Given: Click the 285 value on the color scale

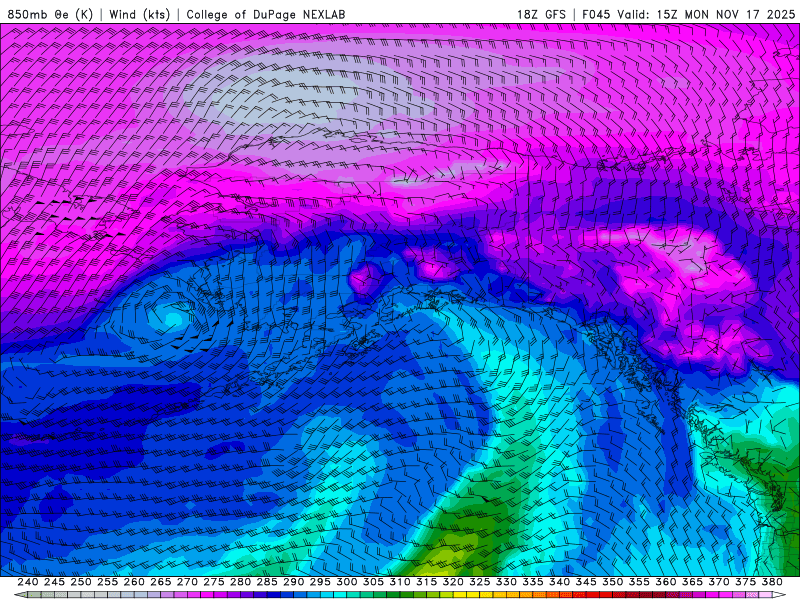Looking at the screenshot, I should 267,582.
